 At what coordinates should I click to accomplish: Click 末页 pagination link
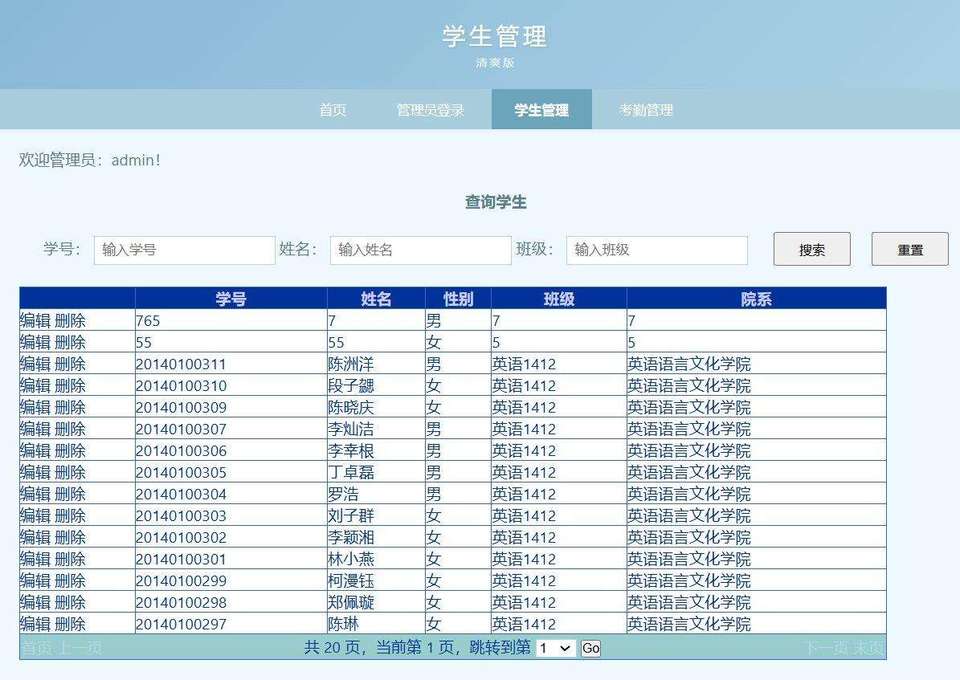[869, 648]
